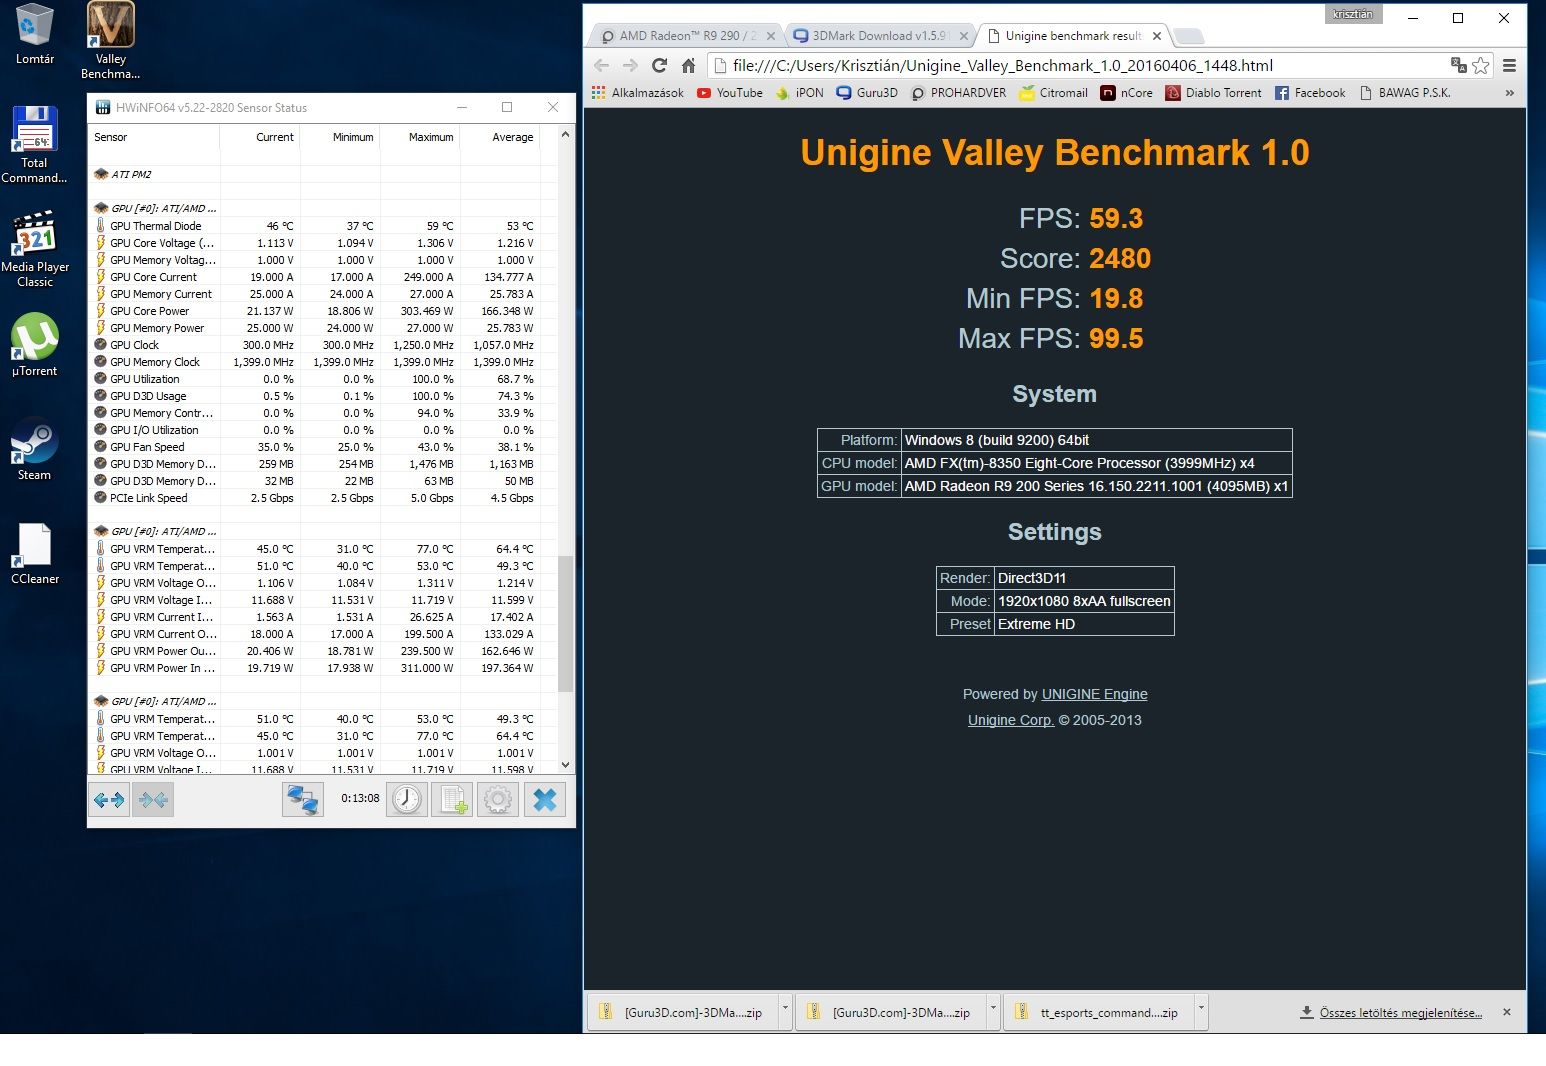This screenshot has width=1546, height=1066.
Task: Click HWiNFO scrollbar up arrow
Action: point(565,134)
